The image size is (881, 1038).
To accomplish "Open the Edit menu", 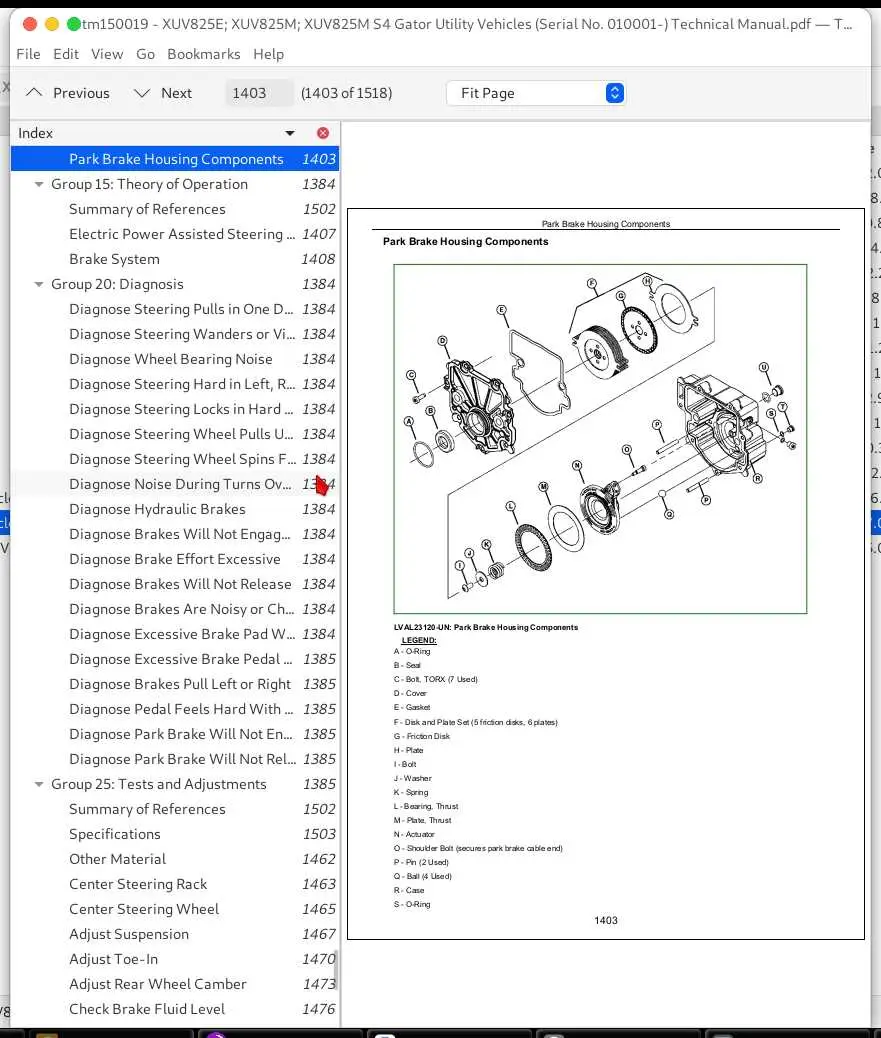I will point(66,54).
